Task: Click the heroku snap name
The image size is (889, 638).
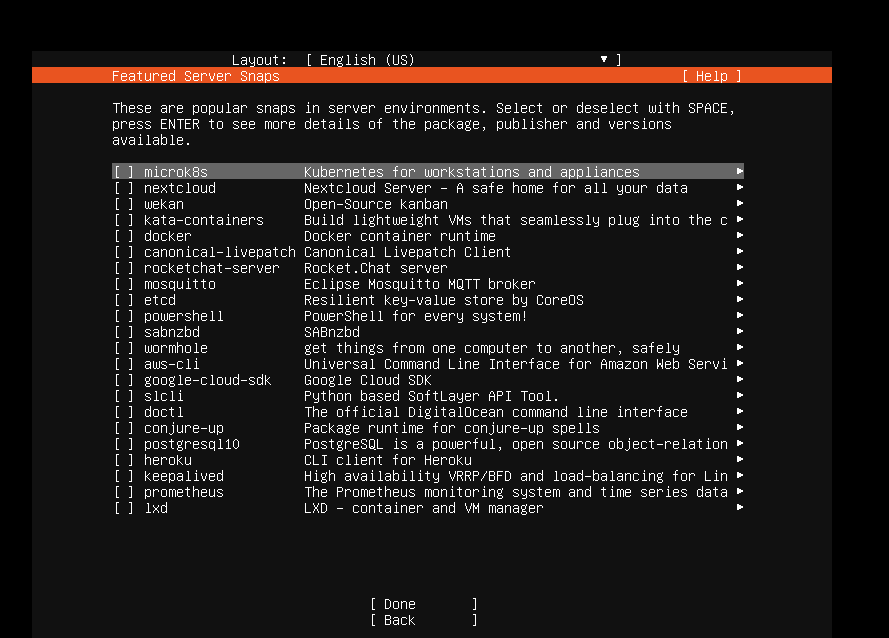Action: pos(167,460)
